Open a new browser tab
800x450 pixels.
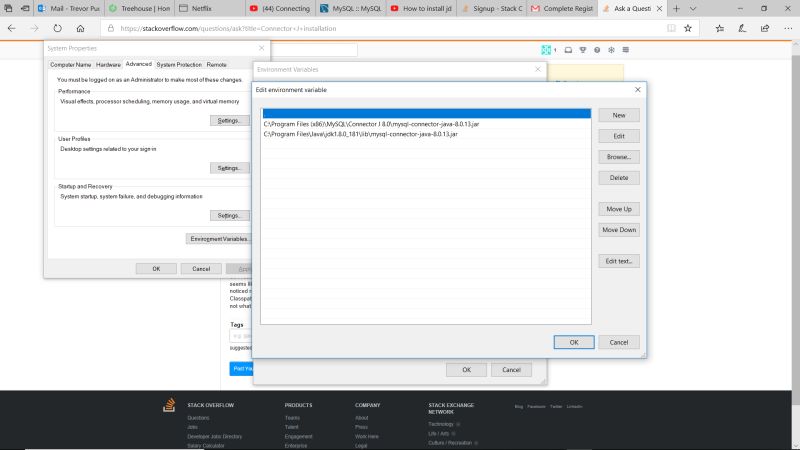click(676, 9)
